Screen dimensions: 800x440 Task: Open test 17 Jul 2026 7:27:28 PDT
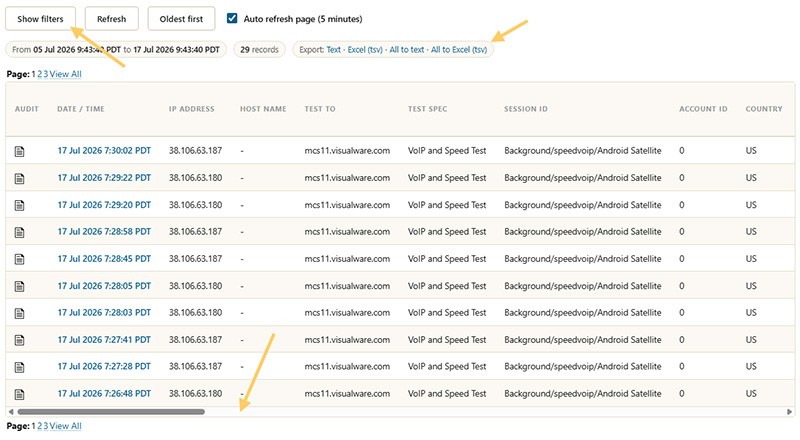click(x=104, y=366)
